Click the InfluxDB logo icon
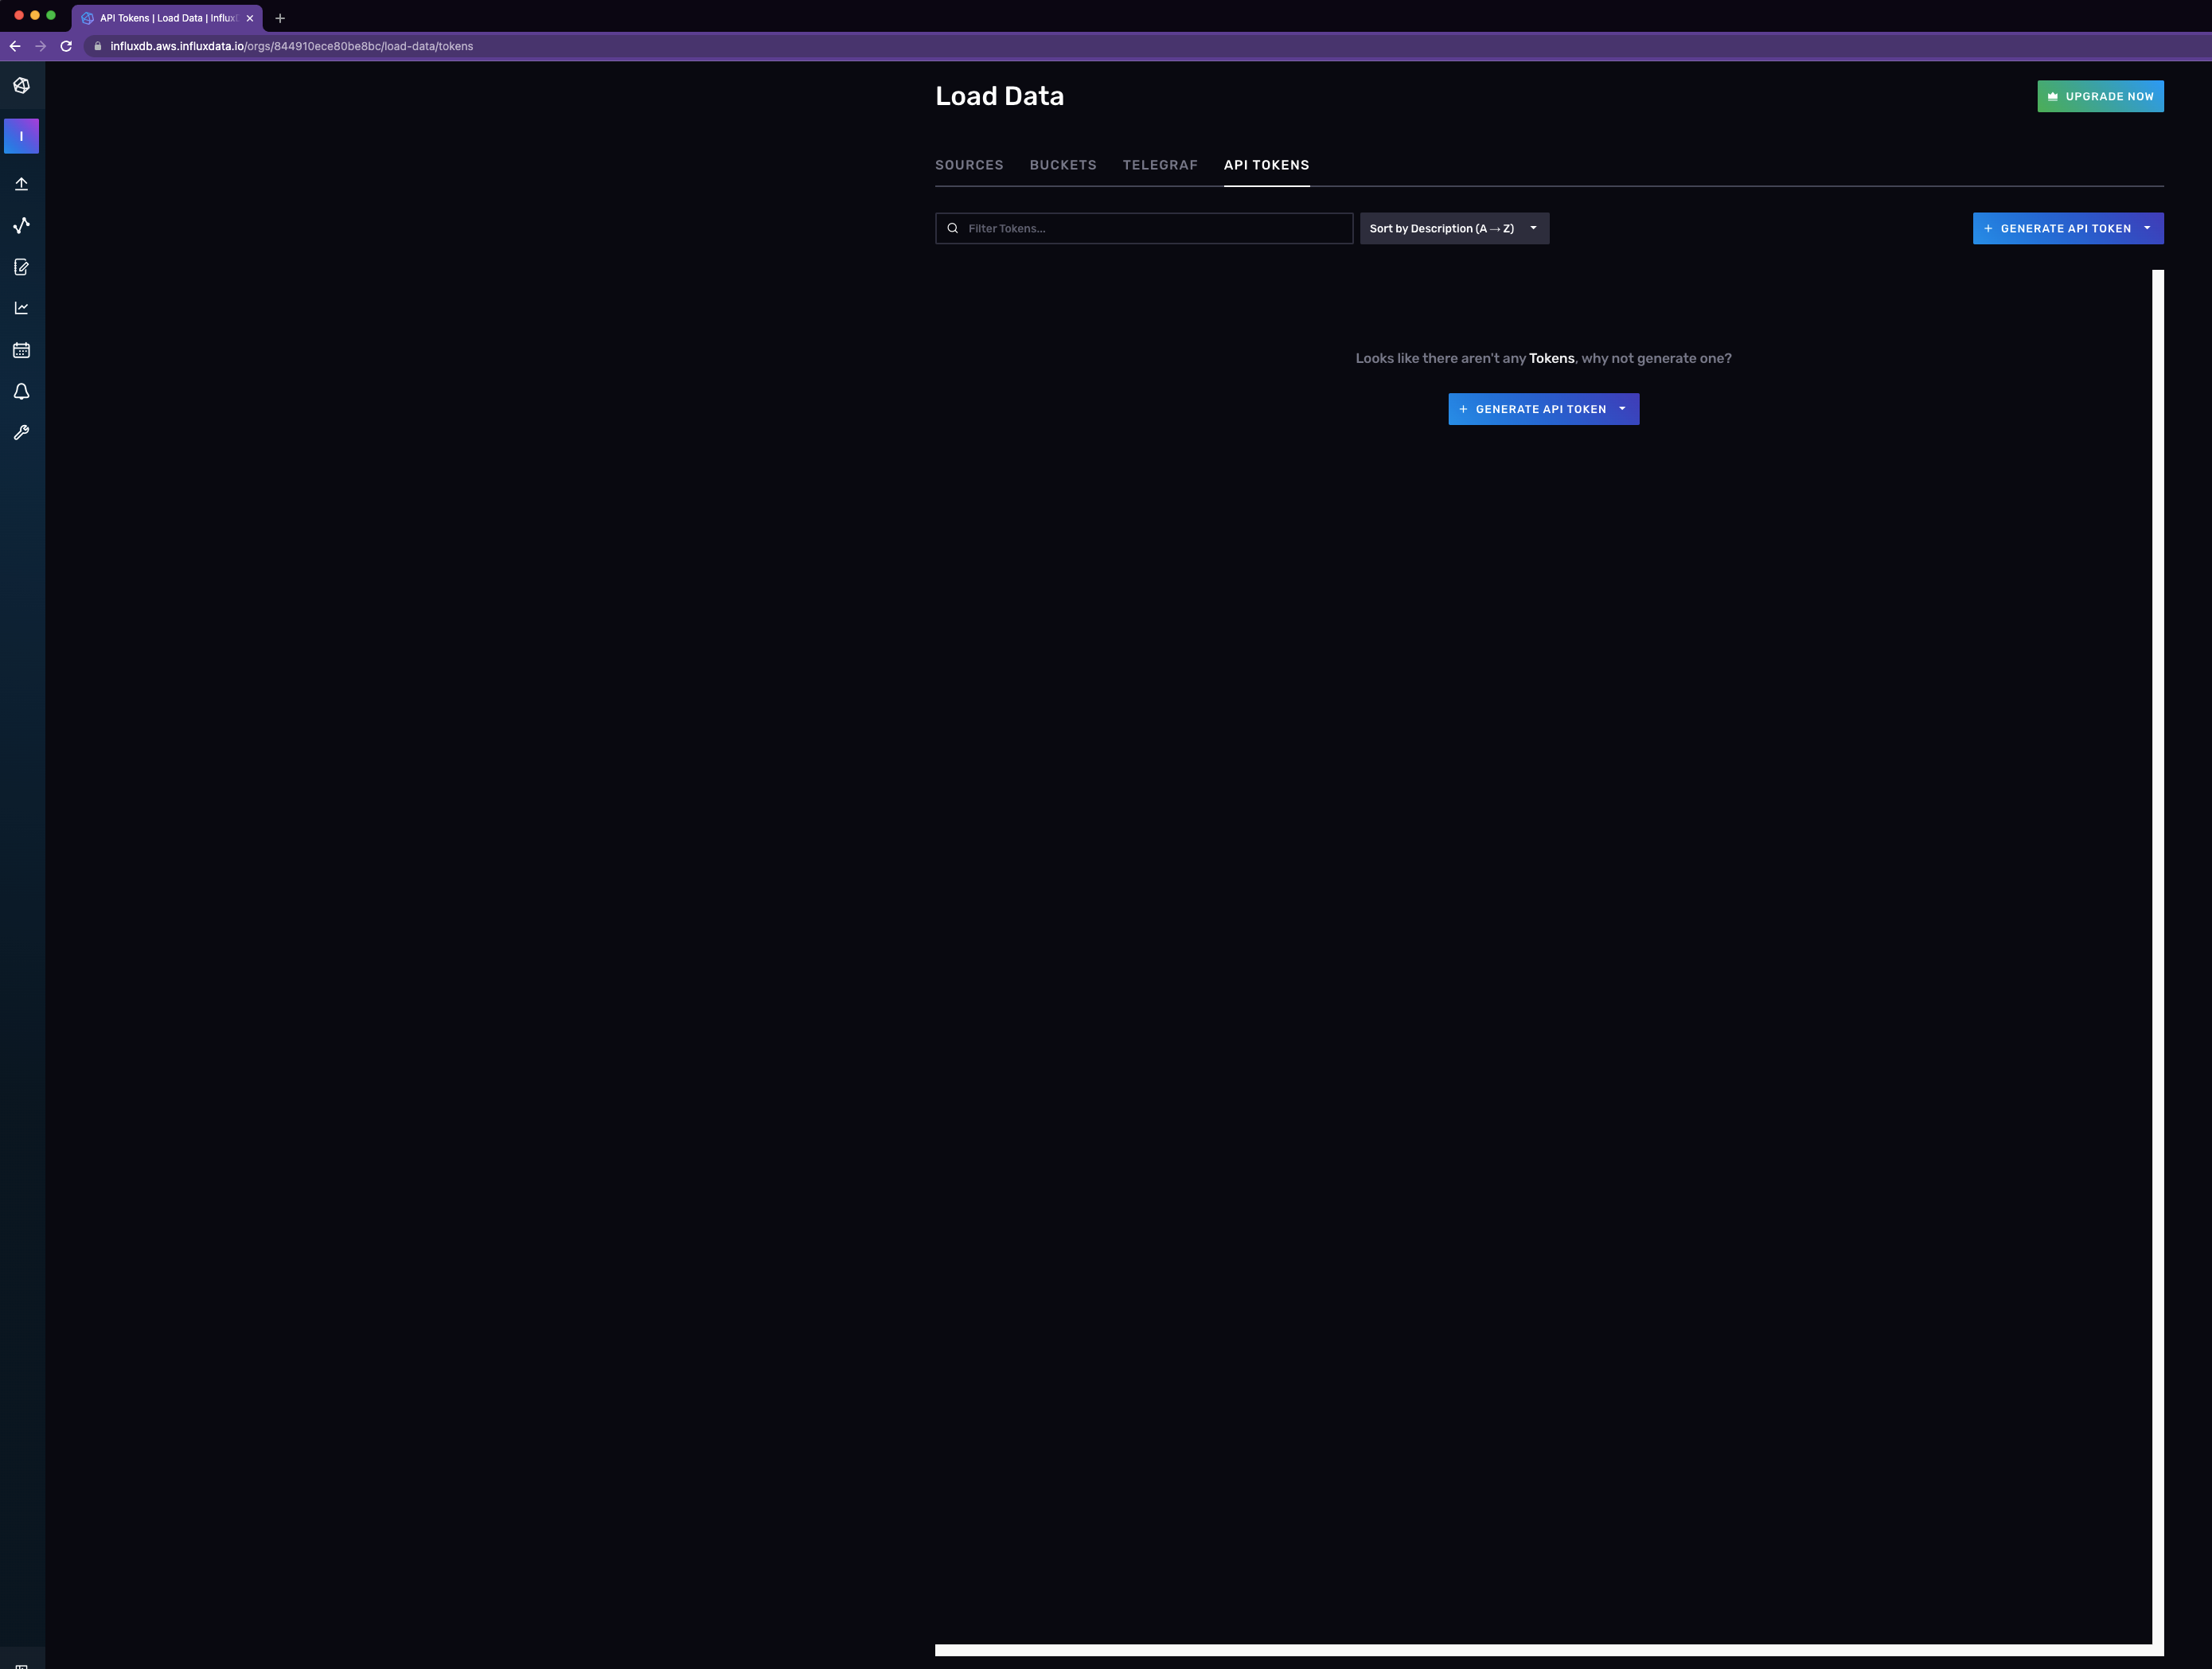The image size is (2212, 1669). tap(21, 86)
